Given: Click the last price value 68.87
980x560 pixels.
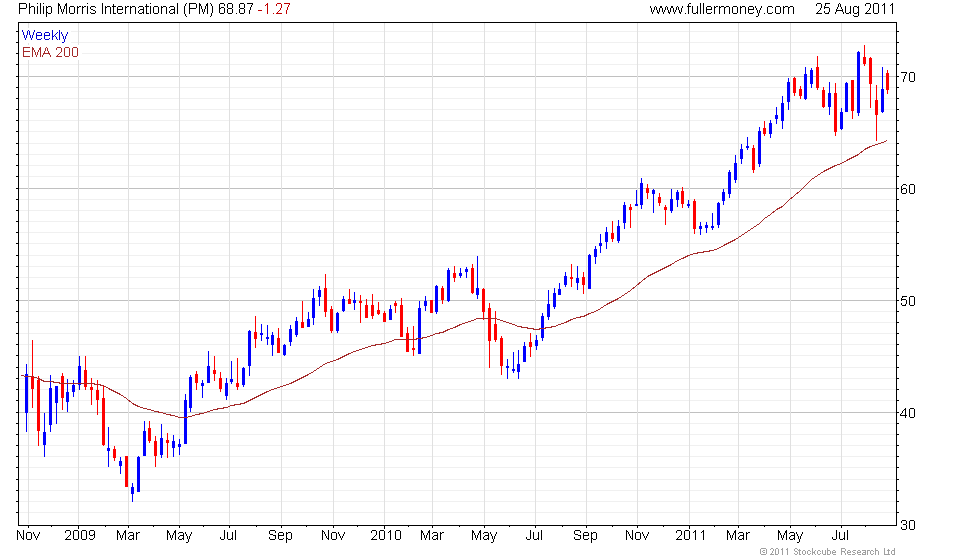Looking at the screenshot, I should pyautogui.click(x=236, y=9).
